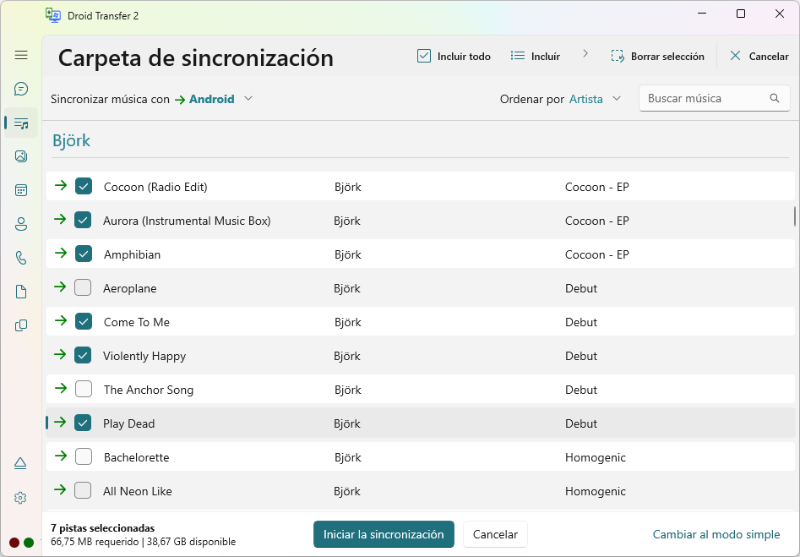Open the Files section in sidebar
This screenshot has height=557, width=800.
21,292
